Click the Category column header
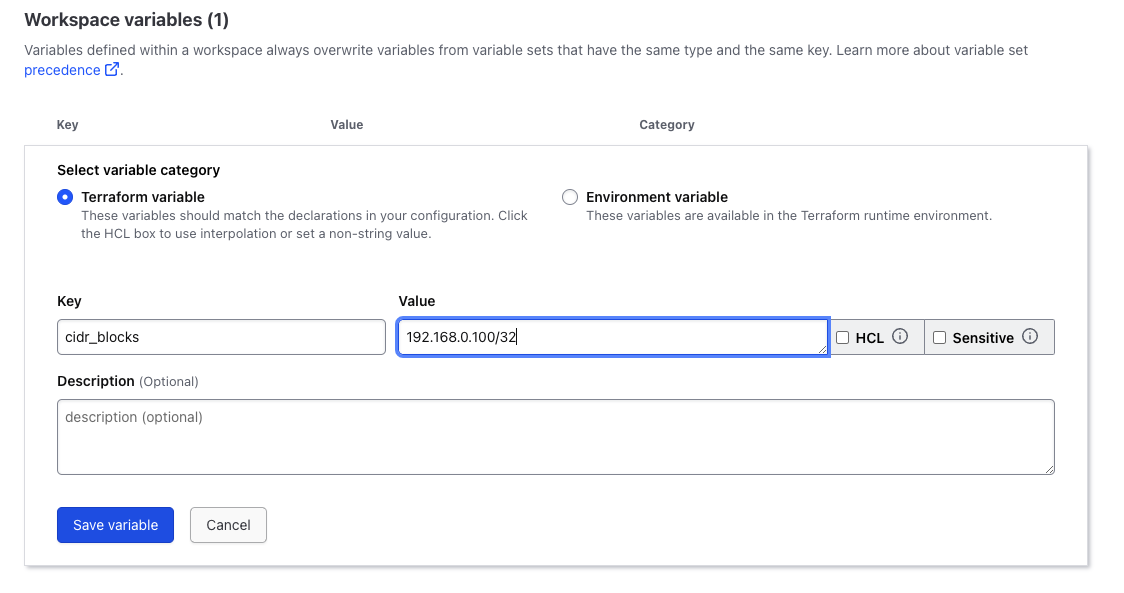The image size is (1124, 593). click(667, 125)
